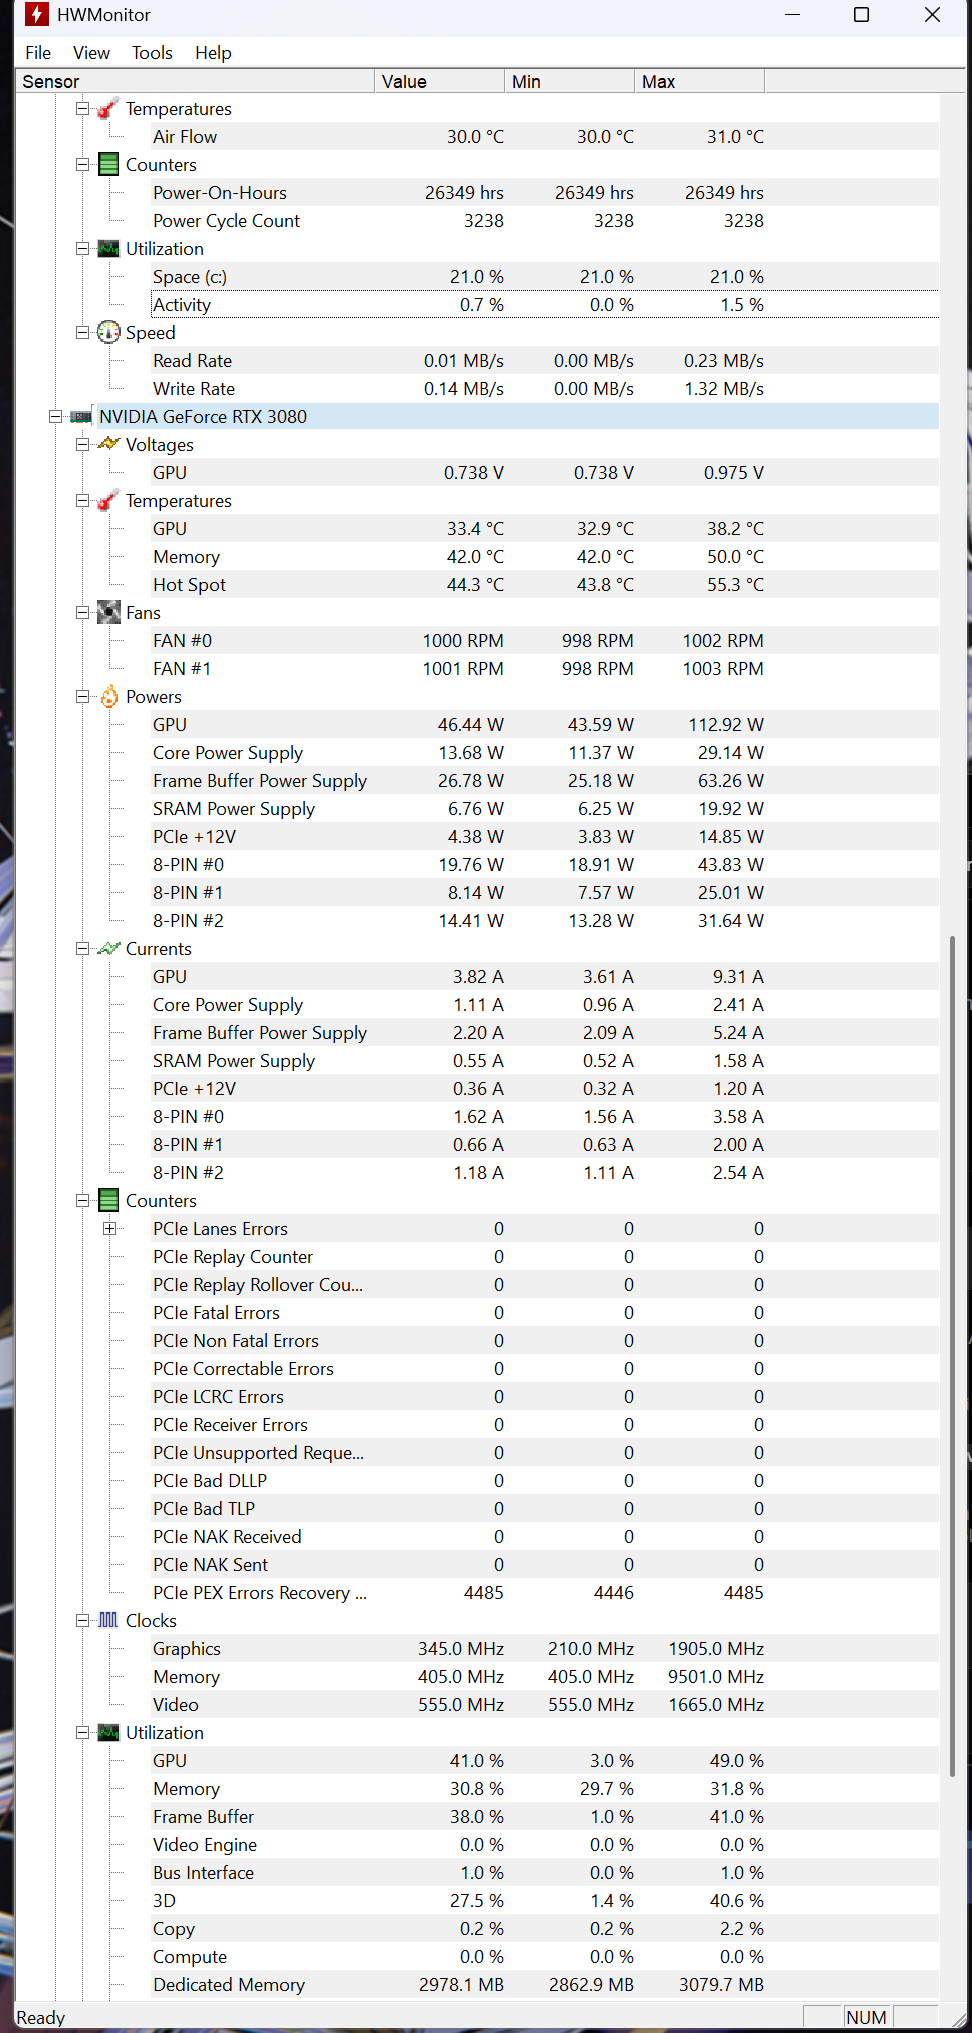Click the Ready status text

click(x=41, y=2018)
